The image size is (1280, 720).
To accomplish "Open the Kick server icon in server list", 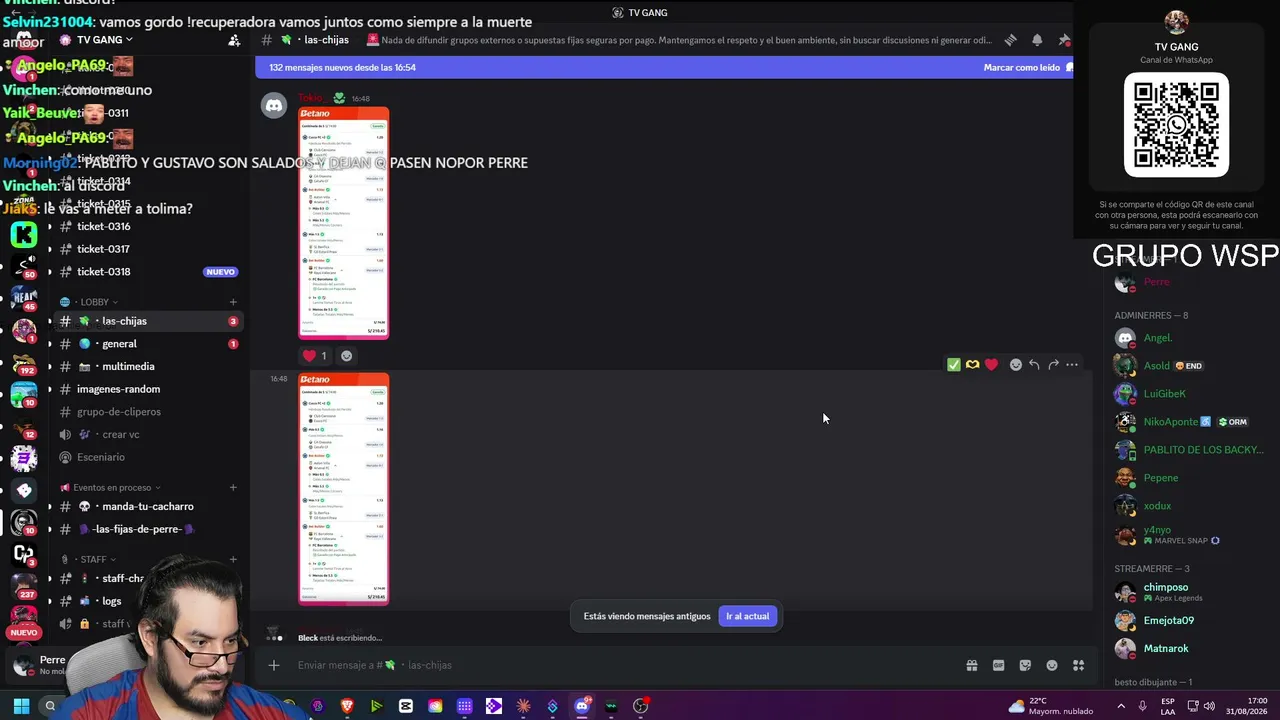I will (24, 234).
